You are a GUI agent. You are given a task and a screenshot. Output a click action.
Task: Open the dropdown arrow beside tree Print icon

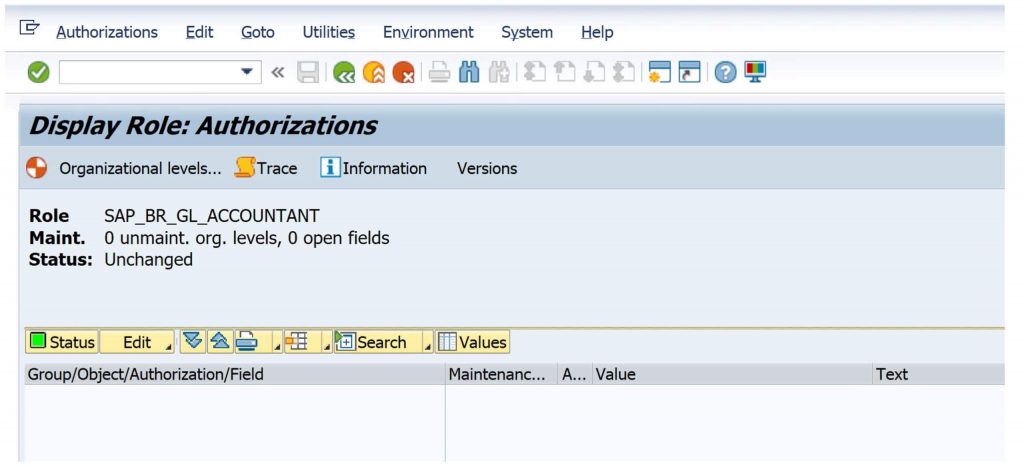[x=277, y=346]
